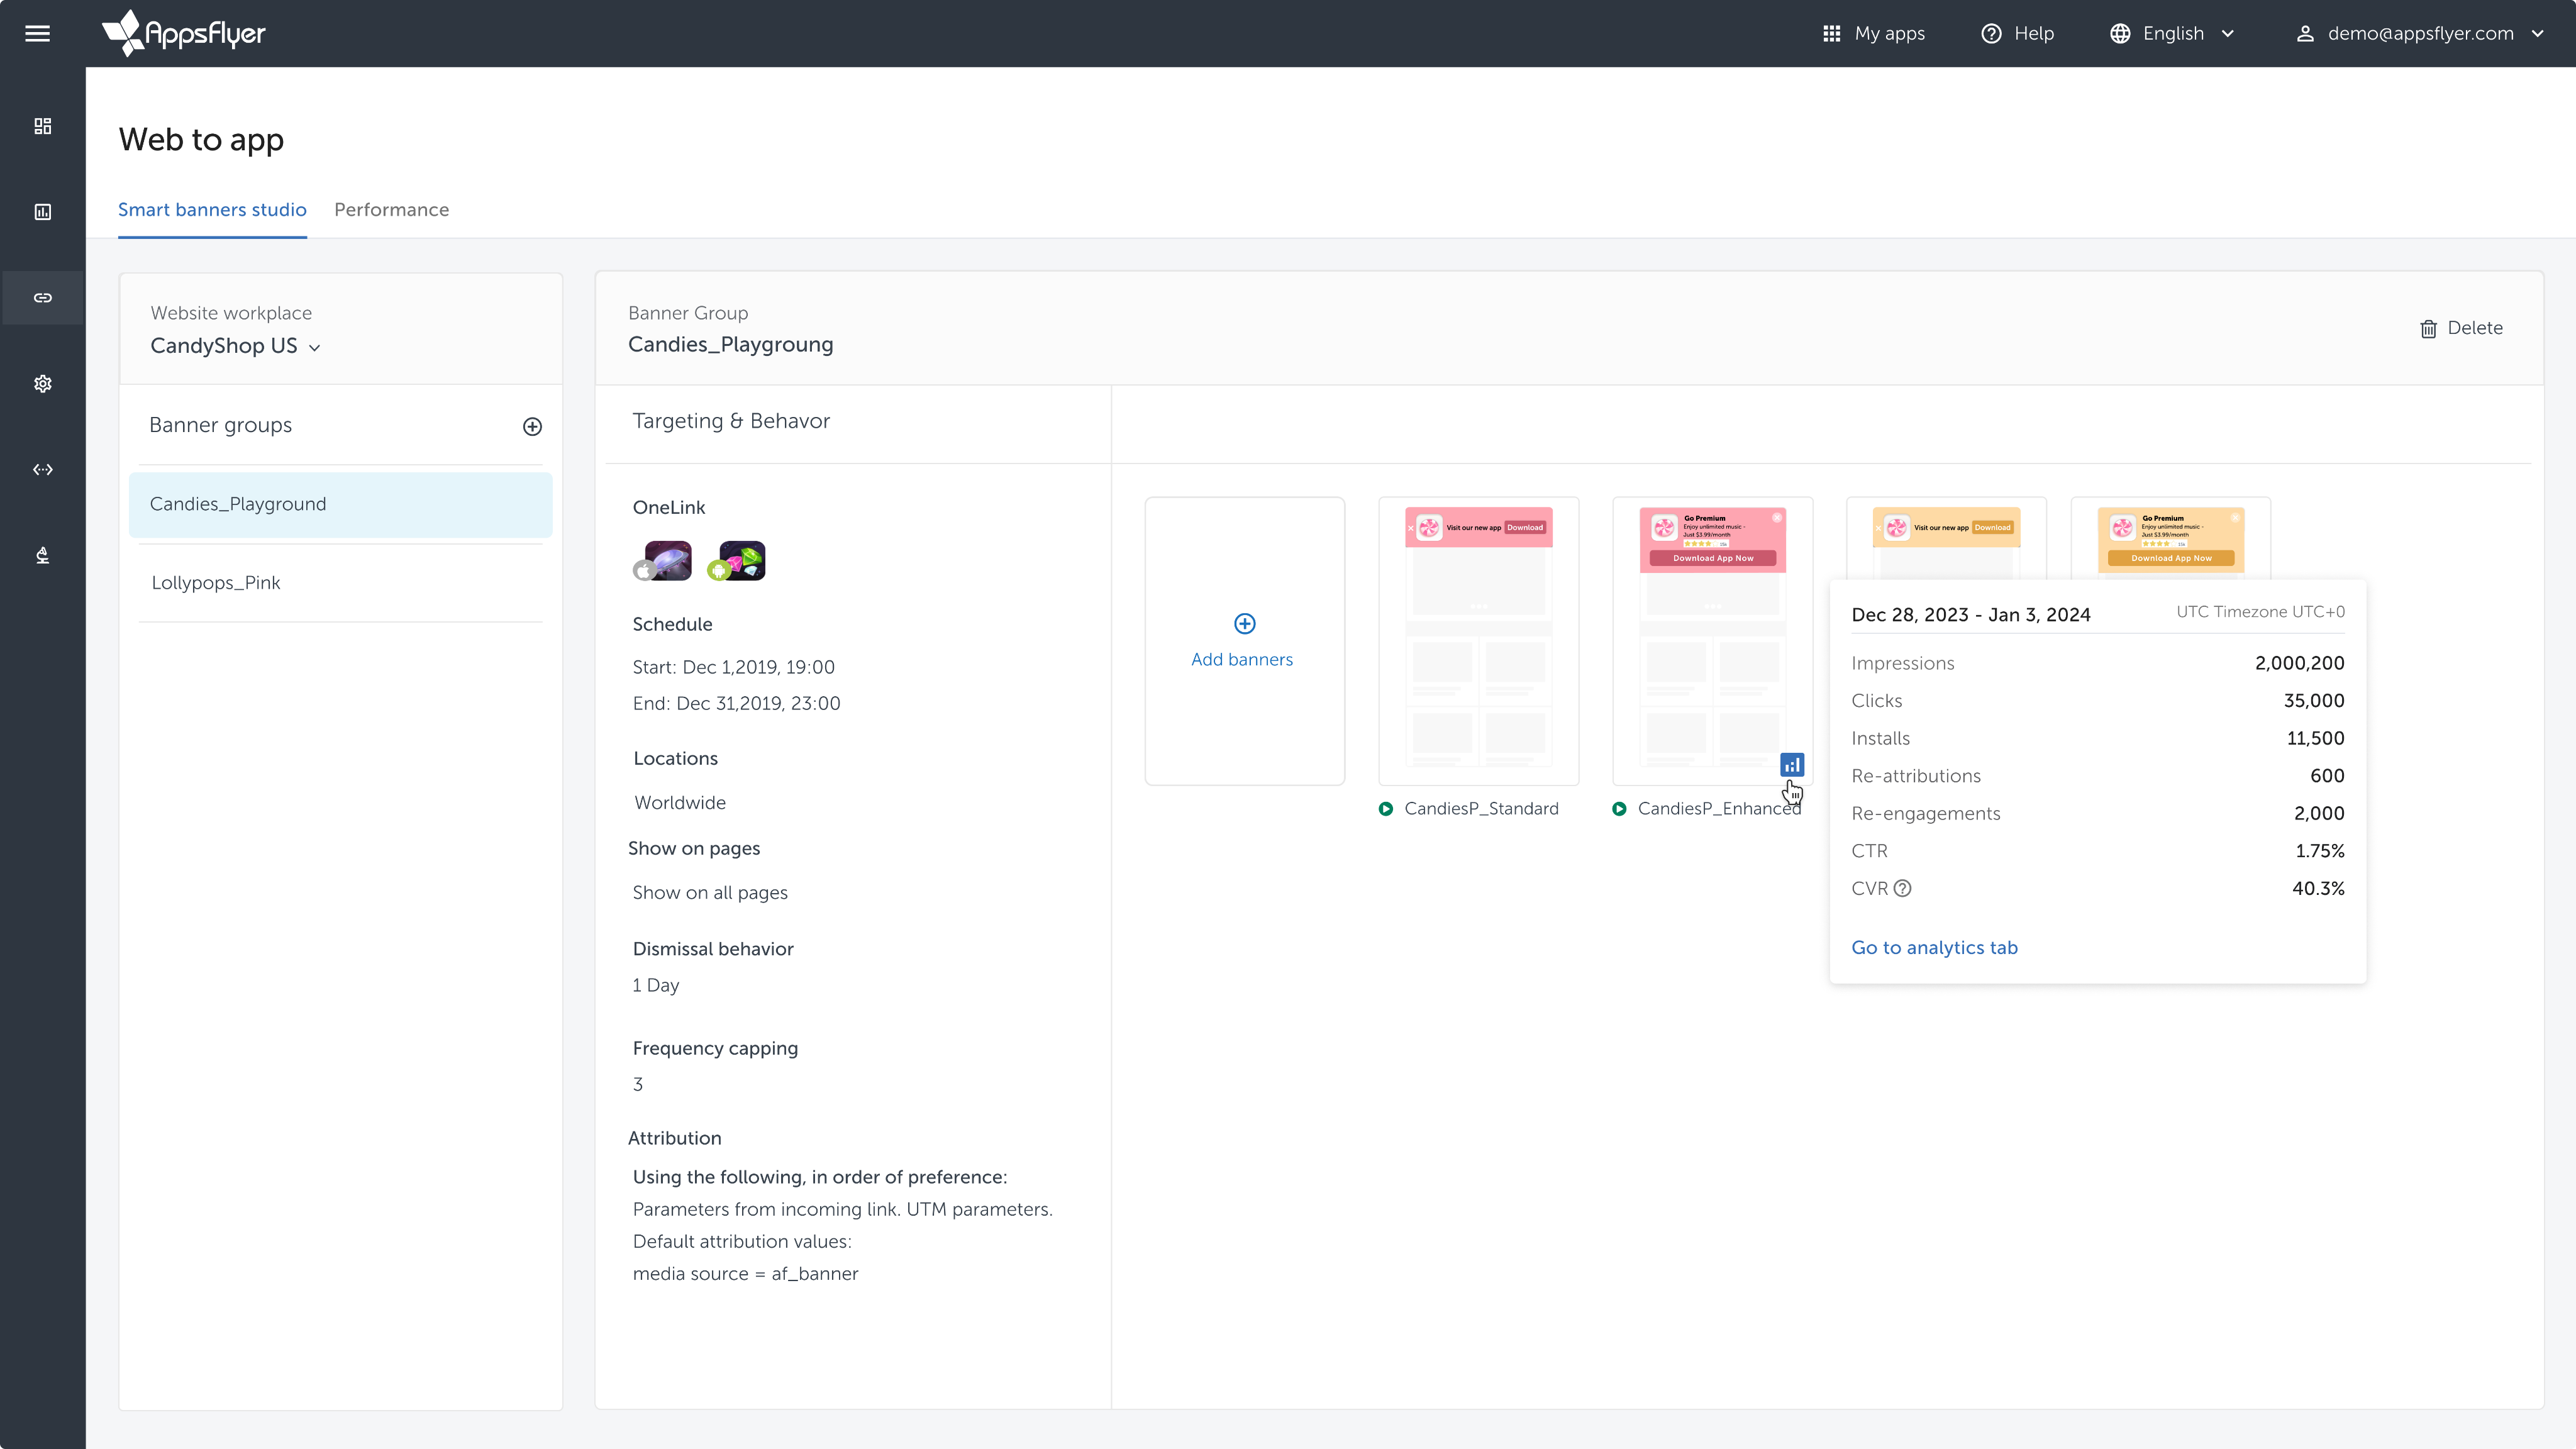Toggle the green play status of CandiesP_Enhanced
Screen dimensions: 2576x1449
click(1619, 809)
